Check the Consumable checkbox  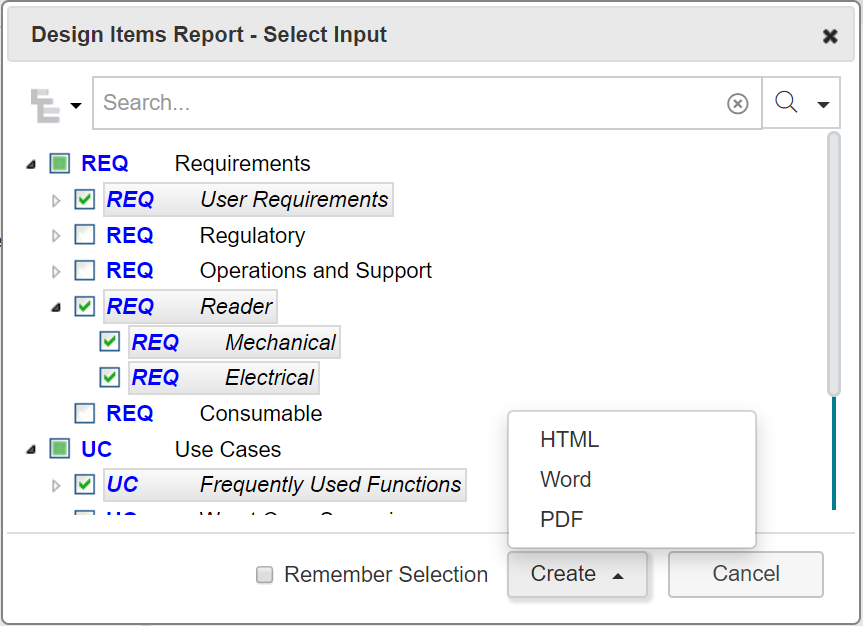pyautogui.click(x=85, y=413)
